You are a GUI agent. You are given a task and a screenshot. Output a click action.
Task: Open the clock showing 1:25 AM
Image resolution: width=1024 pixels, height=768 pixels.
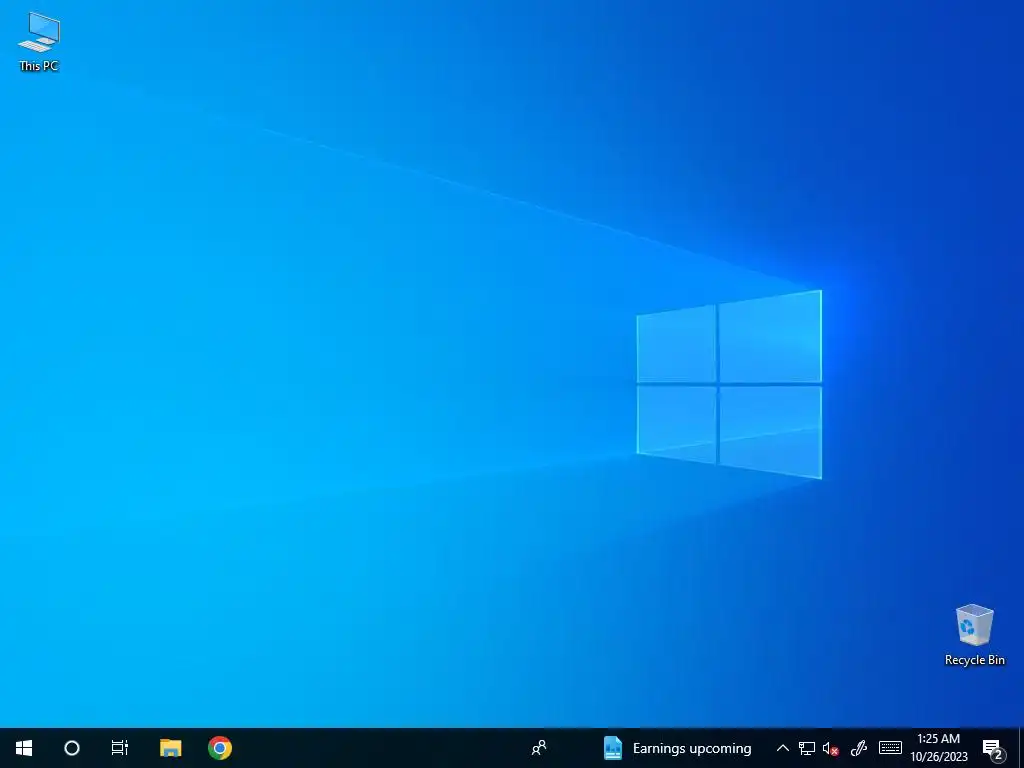pyautogui.click(x=939, y=748)
